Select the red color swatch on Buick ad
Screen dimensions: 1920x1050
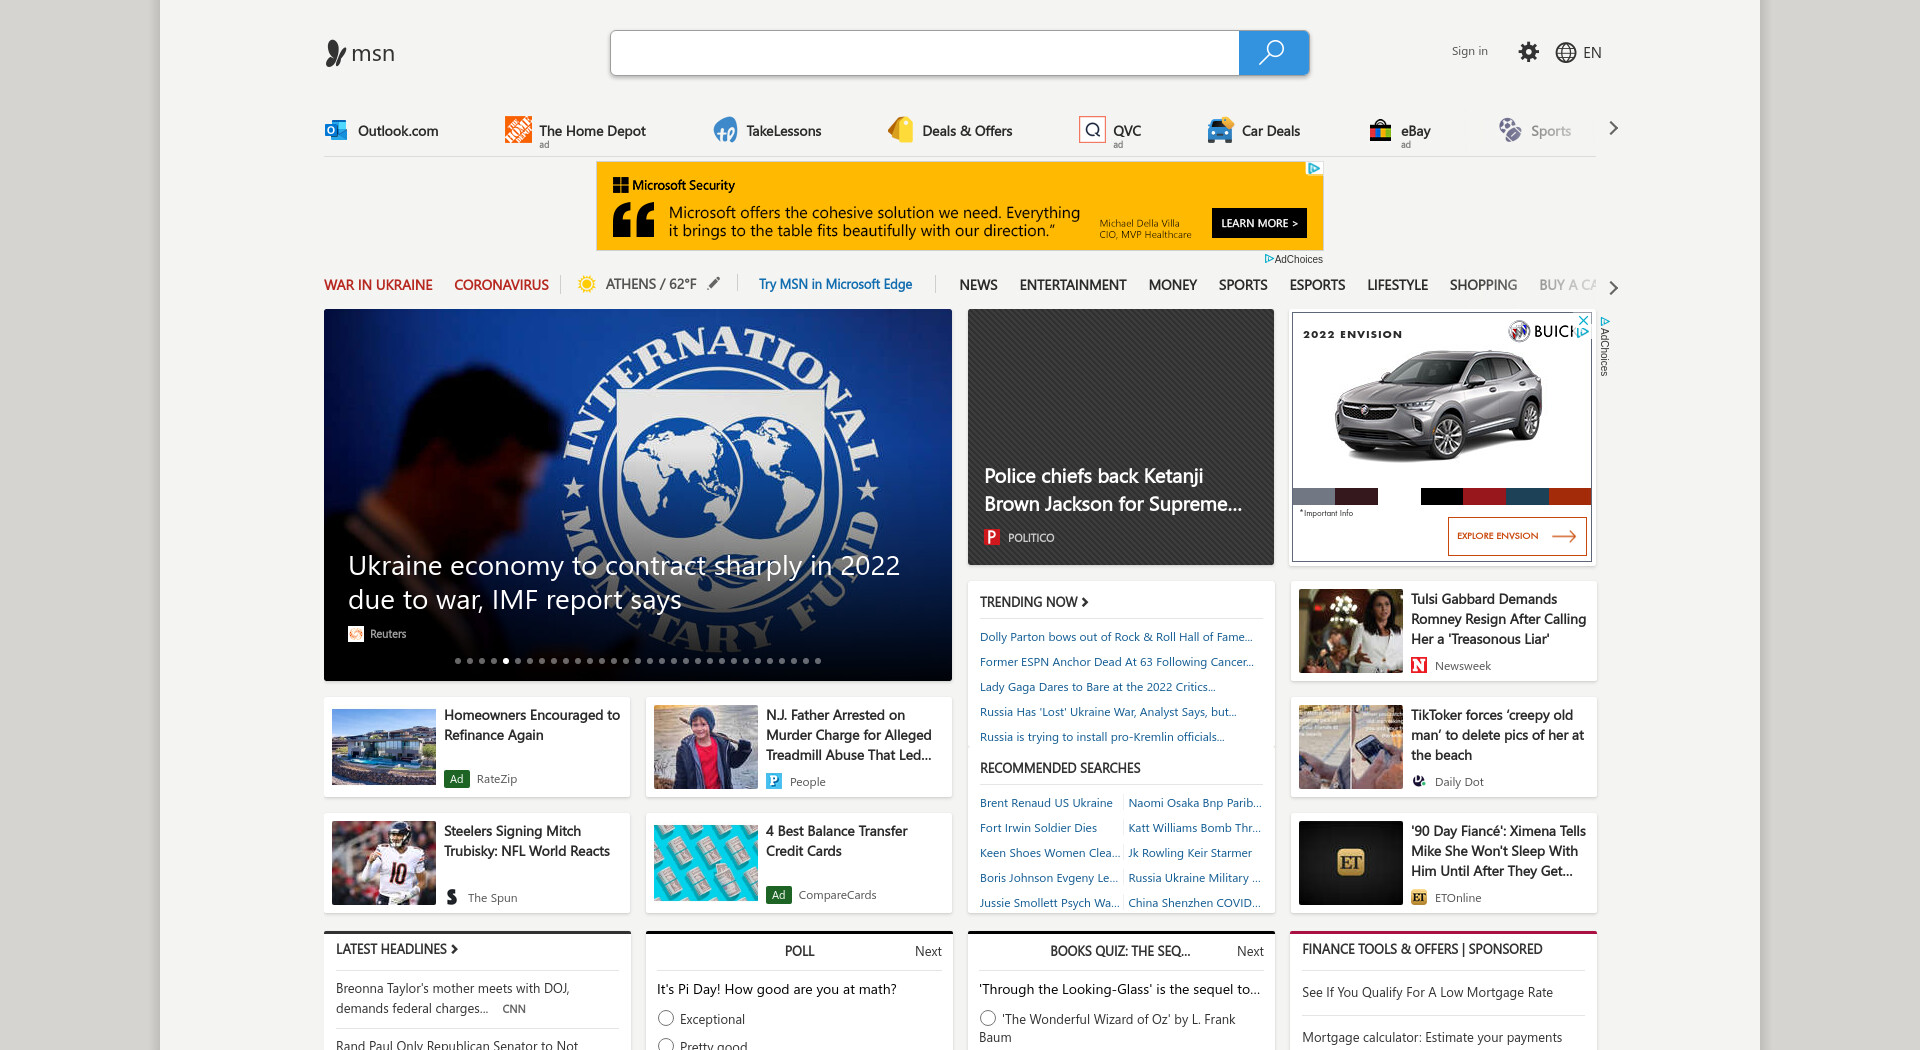pyautogui.click(x=1484, y=496)
